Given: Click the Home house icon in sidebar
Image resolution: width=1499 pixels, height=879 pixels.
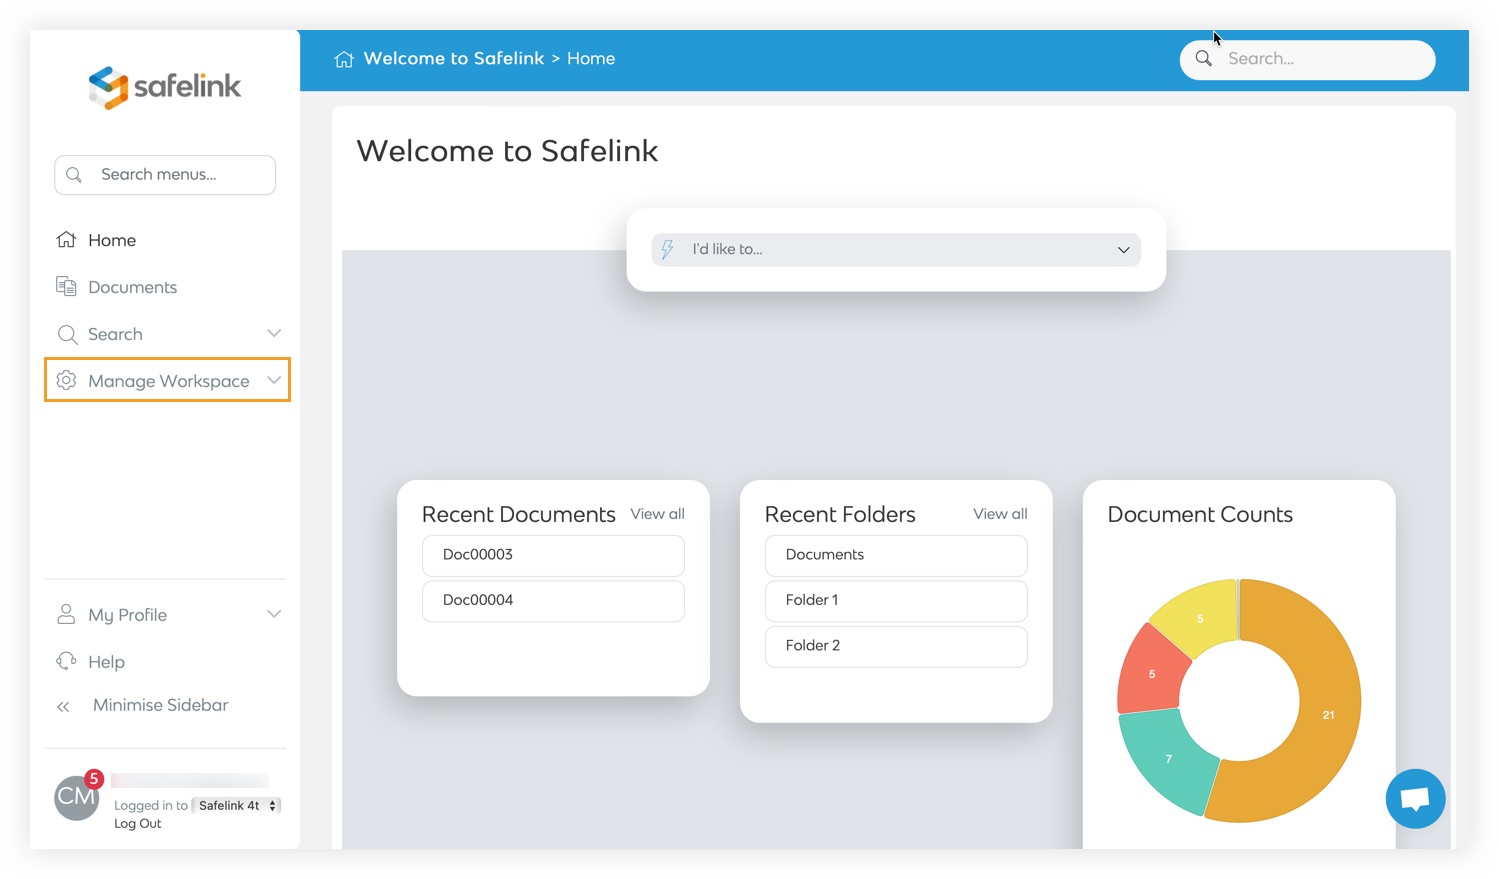Looking at the screenshot, I should tap(67, 240).
